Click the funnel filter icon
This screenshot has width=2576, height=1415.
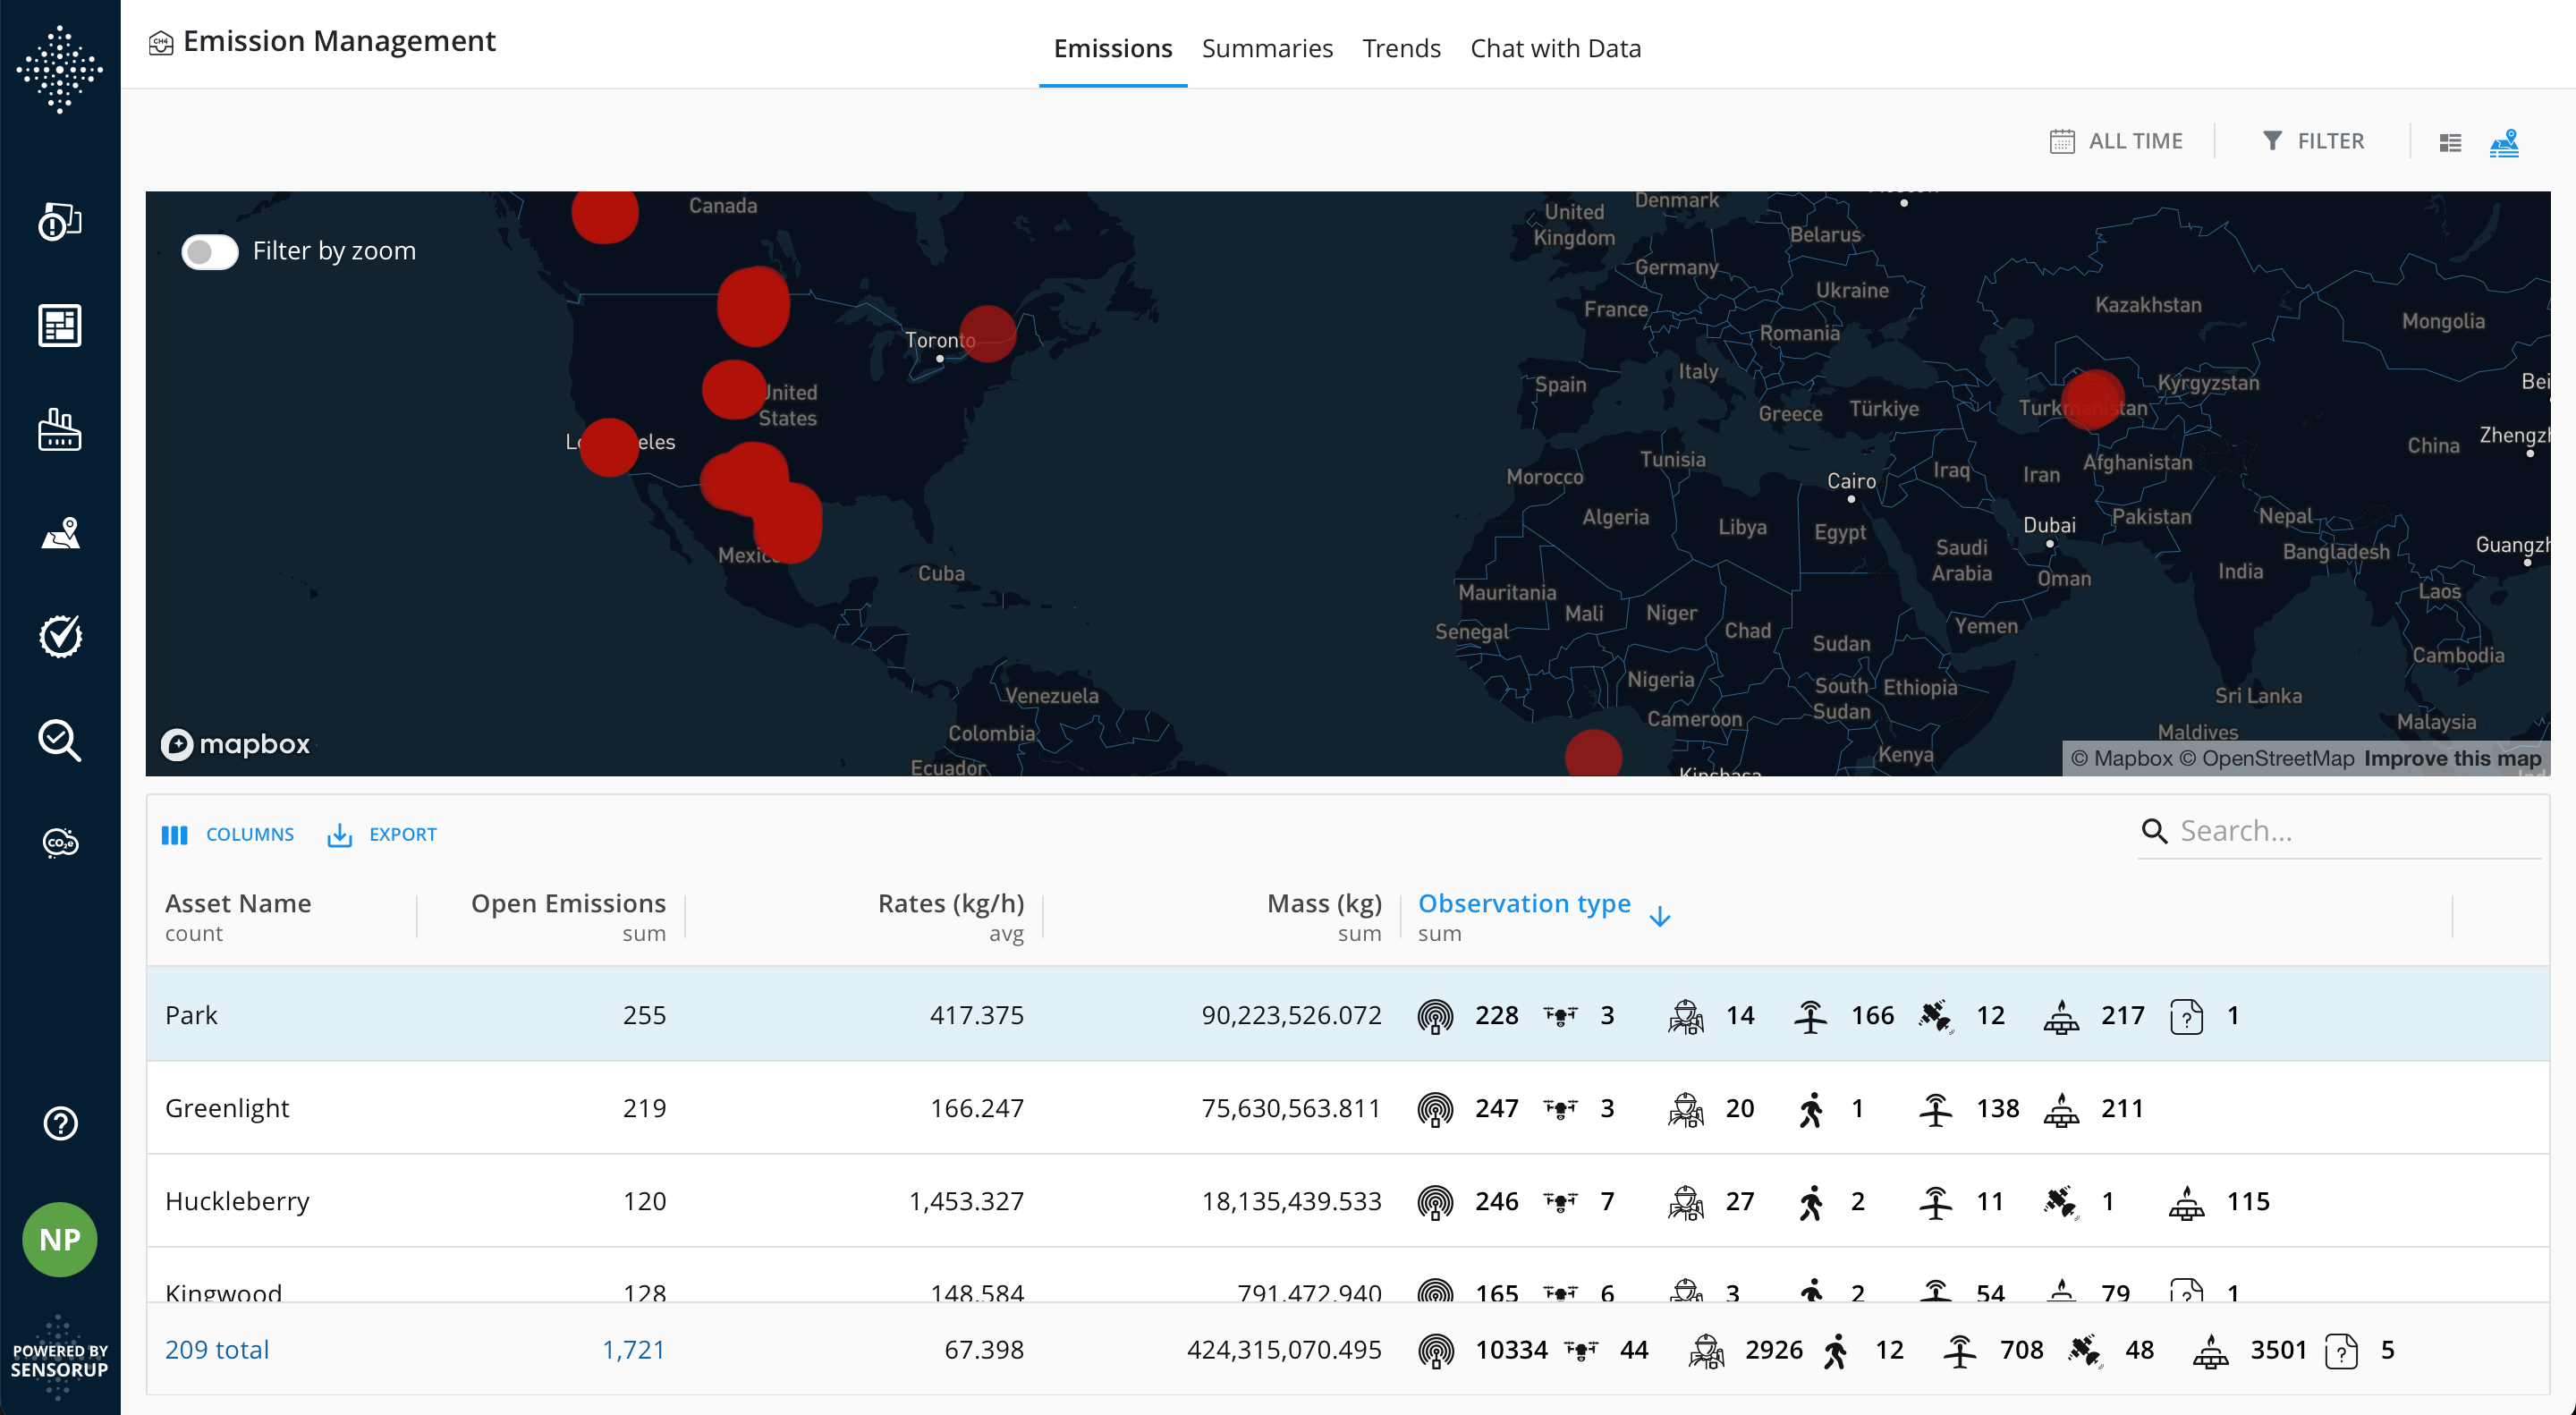coord(2272,141)
